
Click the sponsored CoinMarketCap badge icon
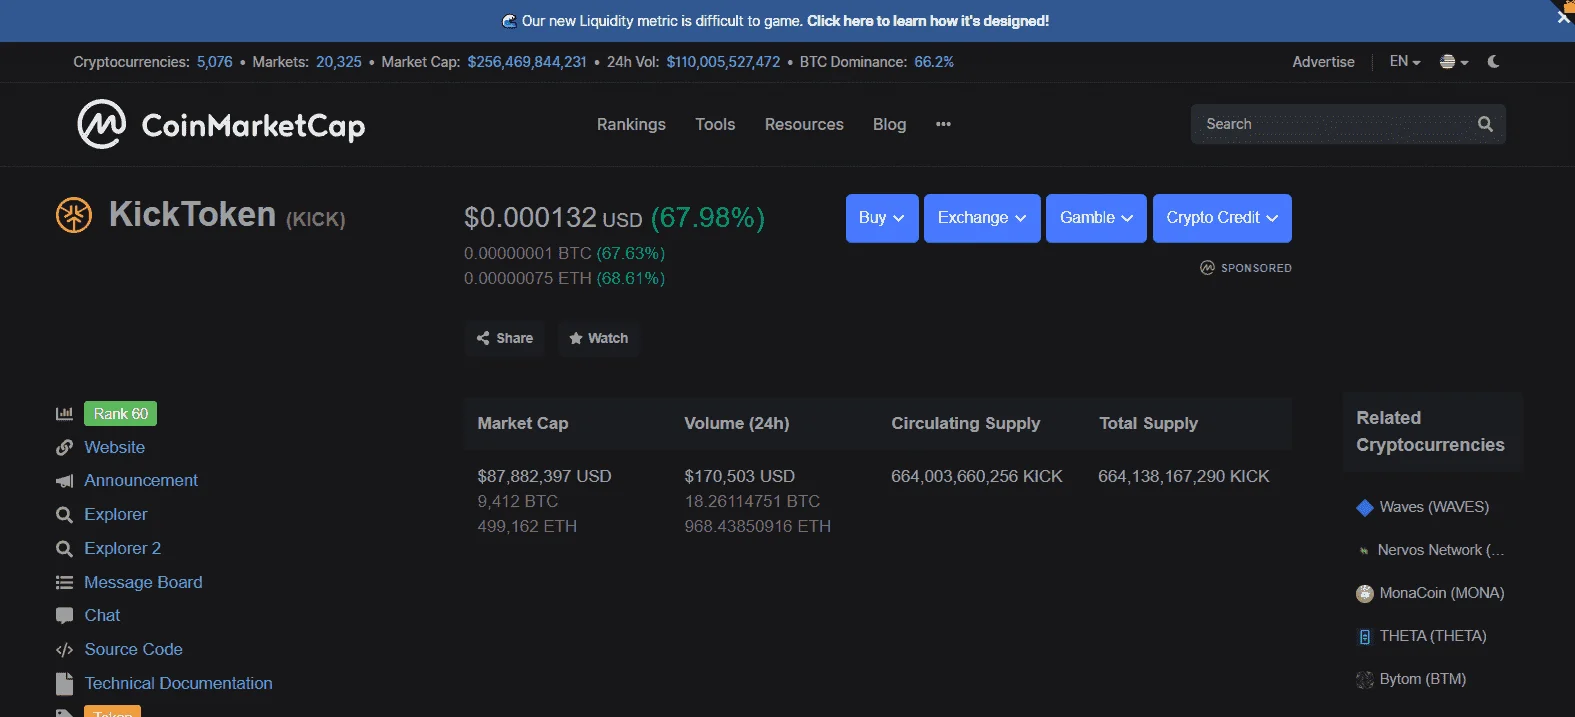(1207, 268)
